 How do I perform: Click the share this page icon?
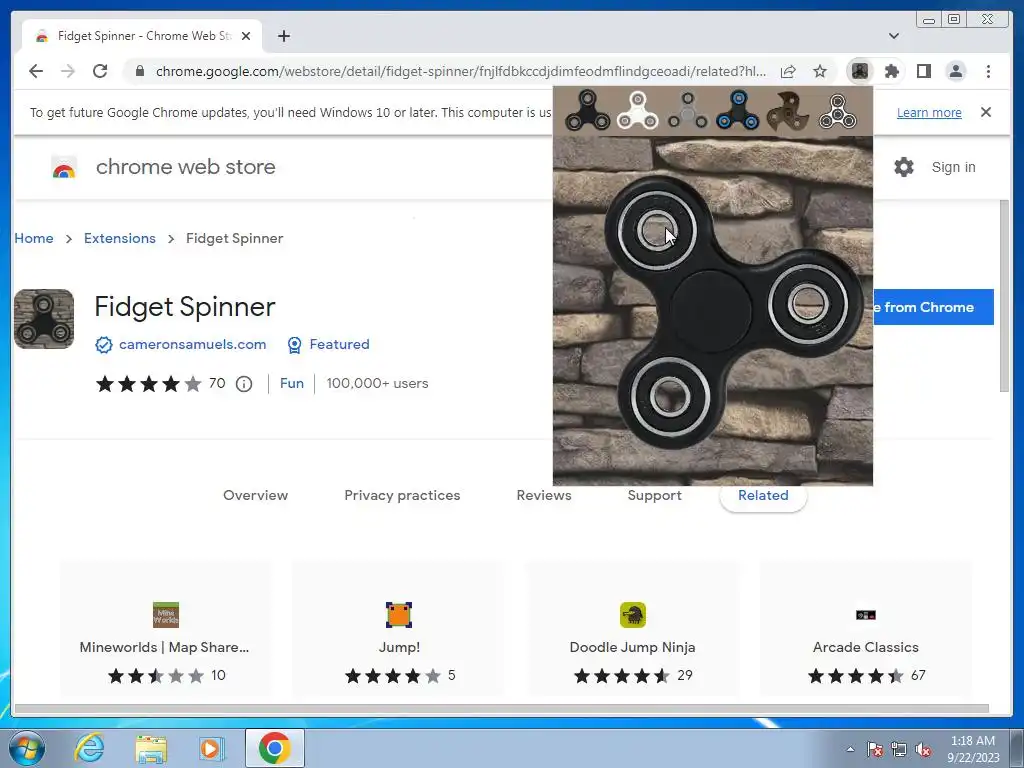(x=788, y=71)
